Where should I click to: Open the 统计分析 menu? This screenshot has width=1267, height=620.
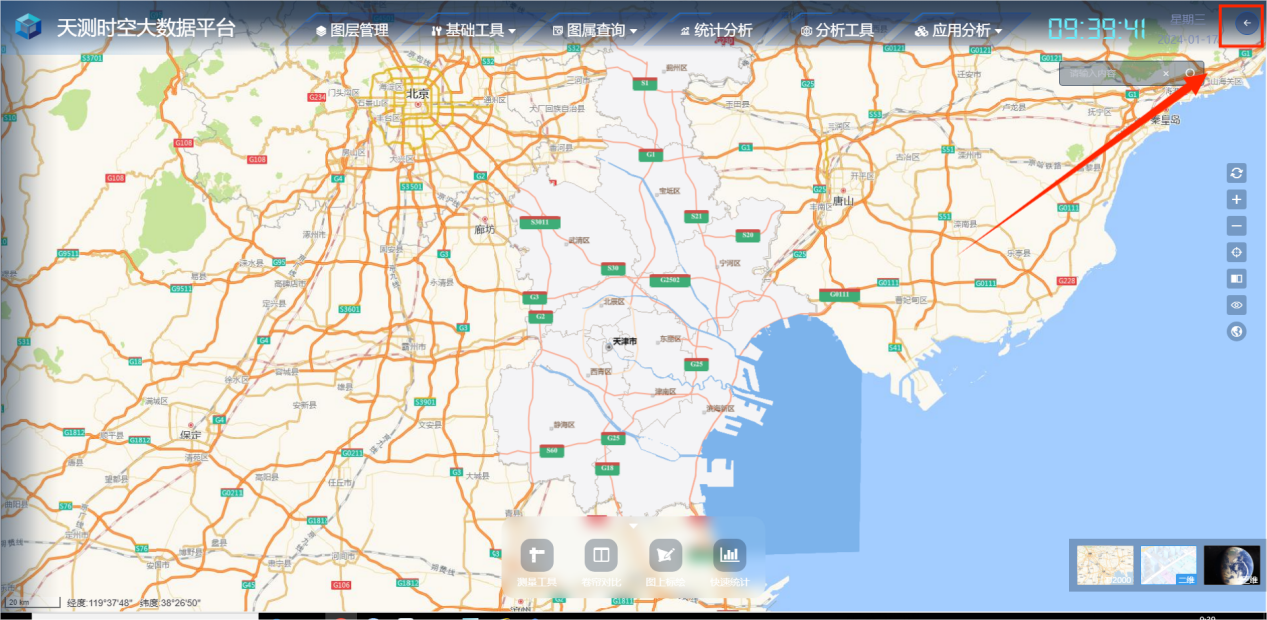click(x=715, y=30)
